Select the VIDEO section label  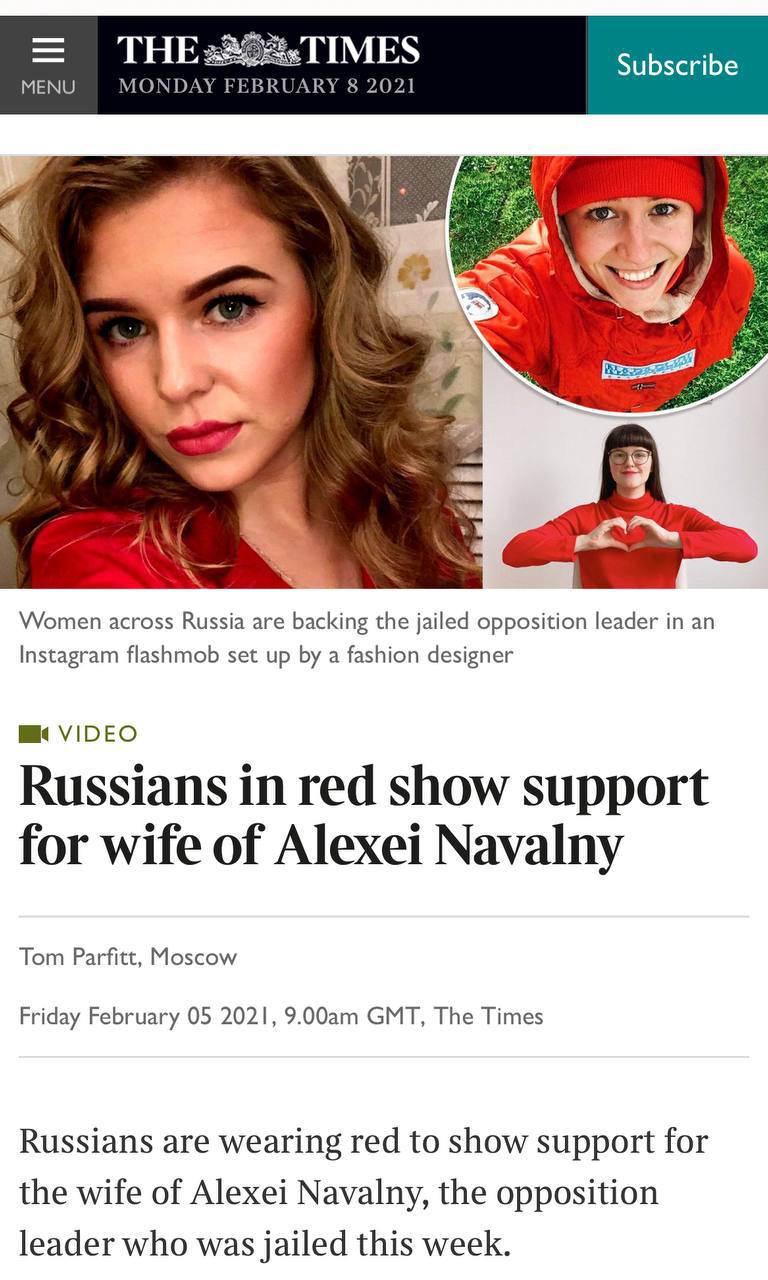tap(98, 734)
